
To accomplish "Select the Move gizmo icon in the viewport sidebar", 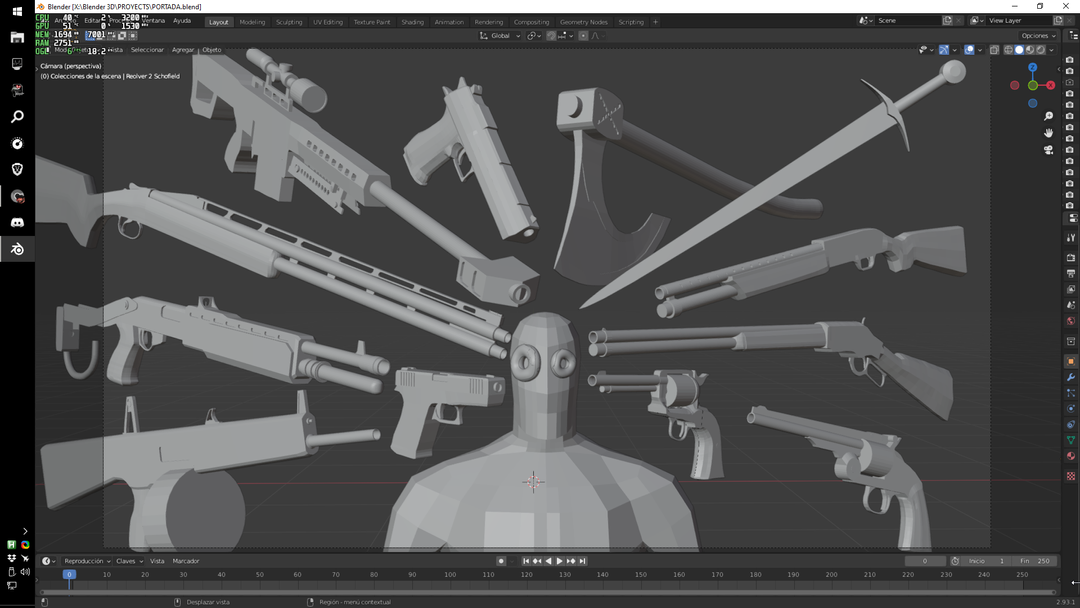I will click(x=1048, y=133).
